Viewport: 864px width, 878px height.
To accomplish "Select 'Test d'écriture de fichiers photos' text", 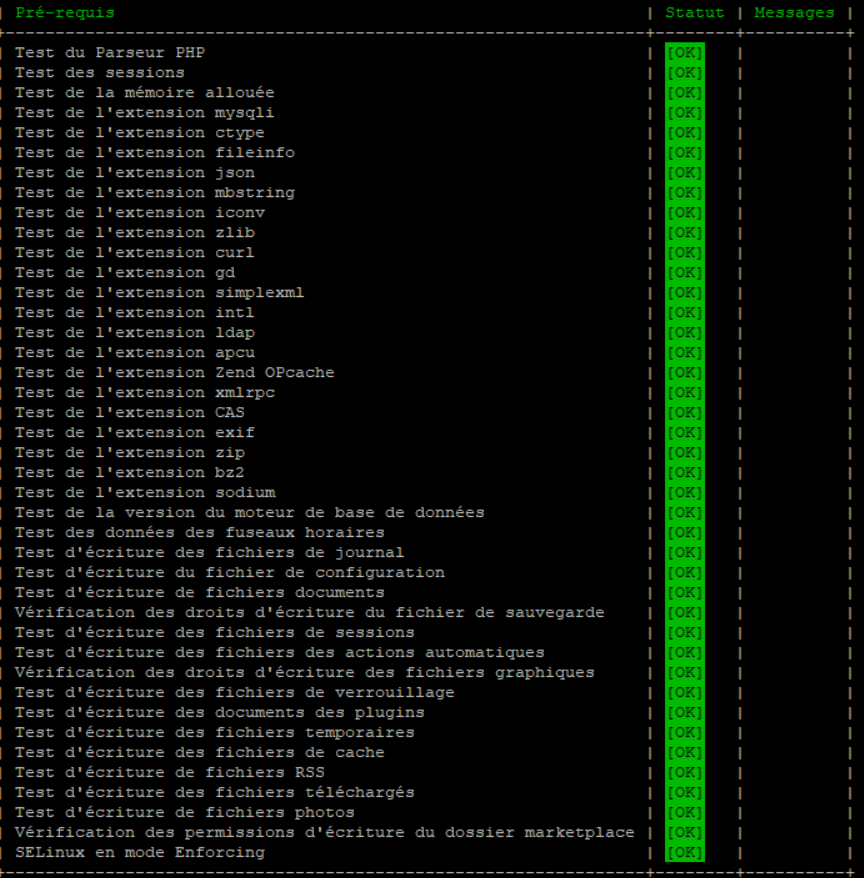I will coord(185,812).
